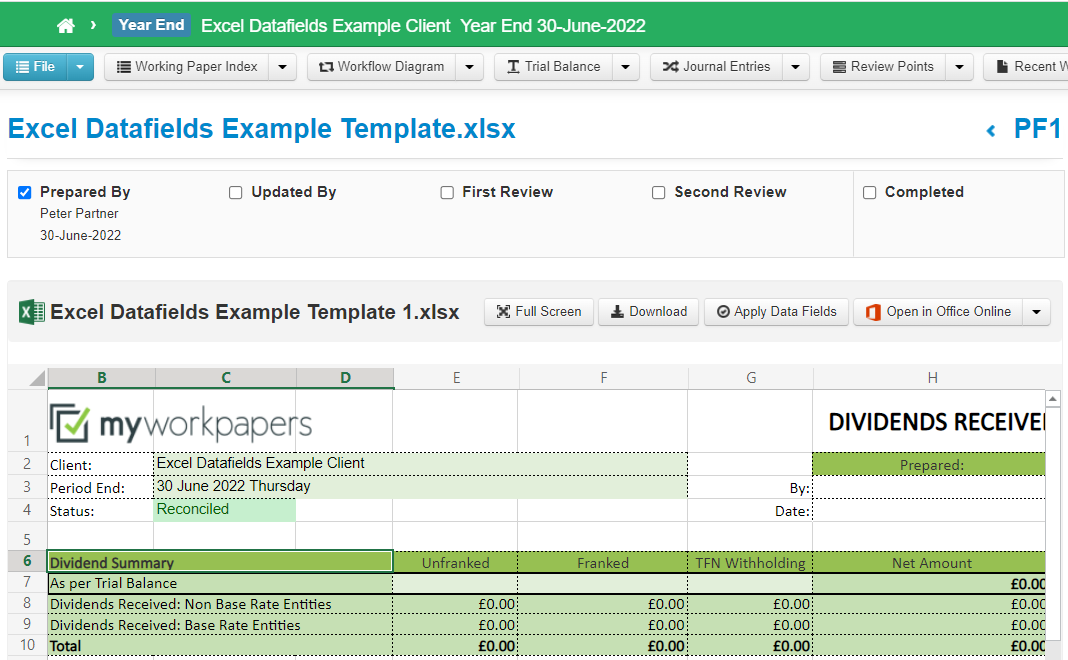
Task: Open the Workflow Diagram
Action: point(381,67)
